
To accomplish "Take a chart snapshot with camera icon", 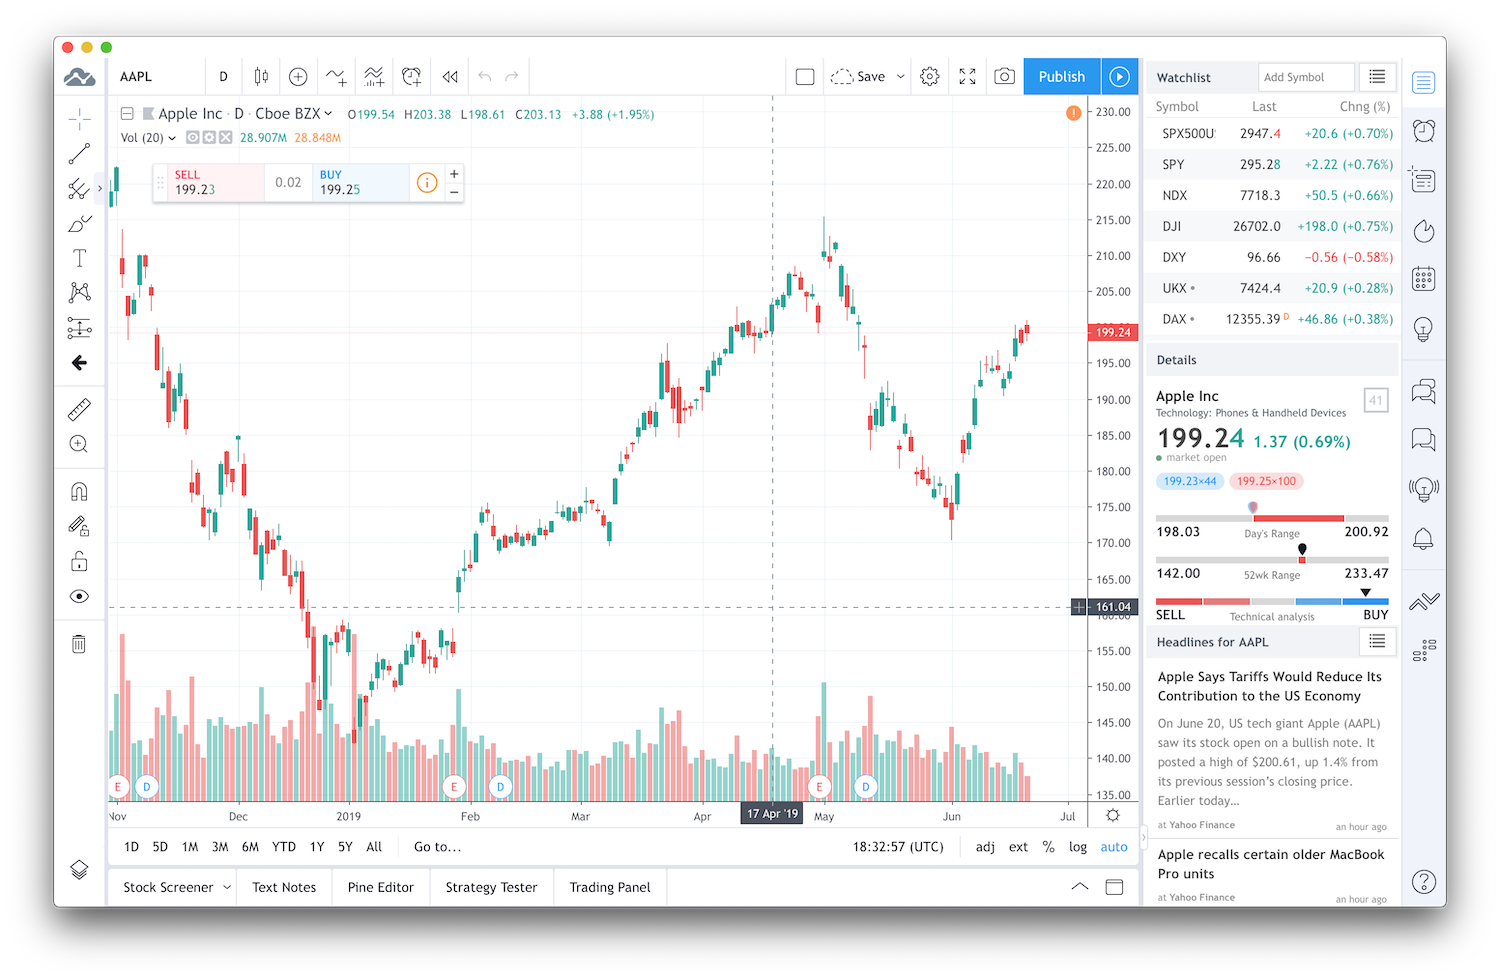I will [x=1004, y=77].
